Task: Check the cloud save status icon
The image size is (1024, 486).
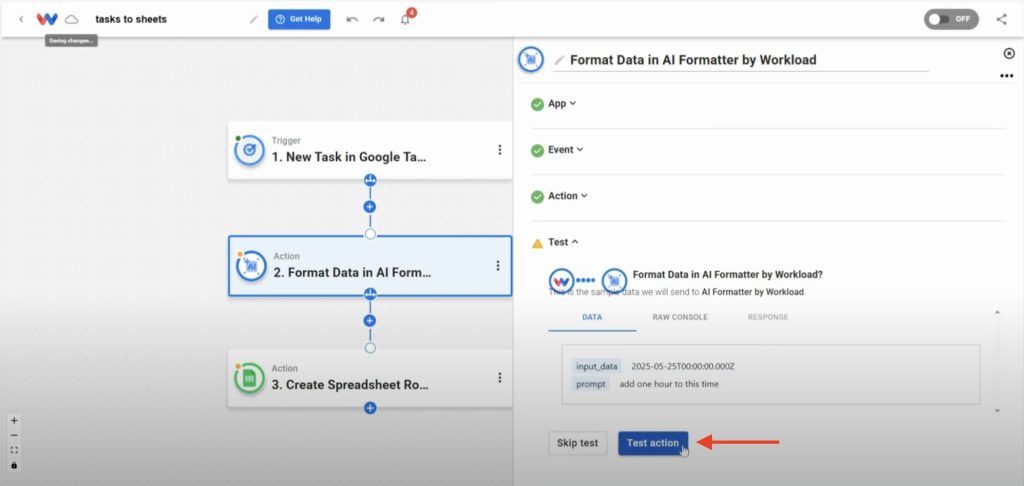Action: tap(71, 20)
